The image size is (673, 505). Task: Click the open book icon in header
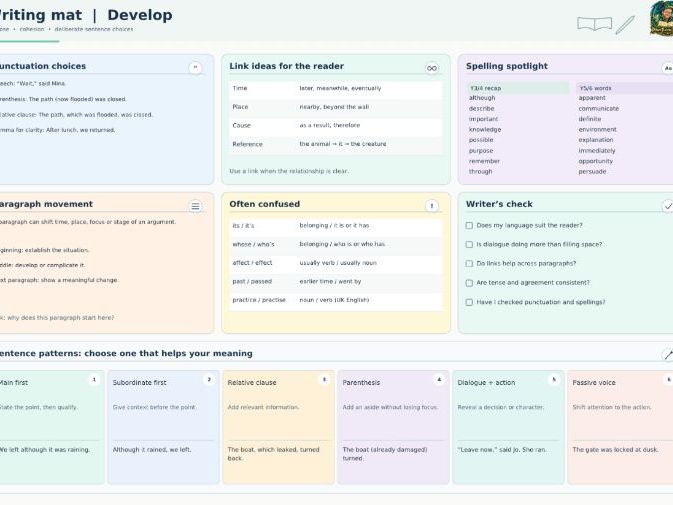594,24
